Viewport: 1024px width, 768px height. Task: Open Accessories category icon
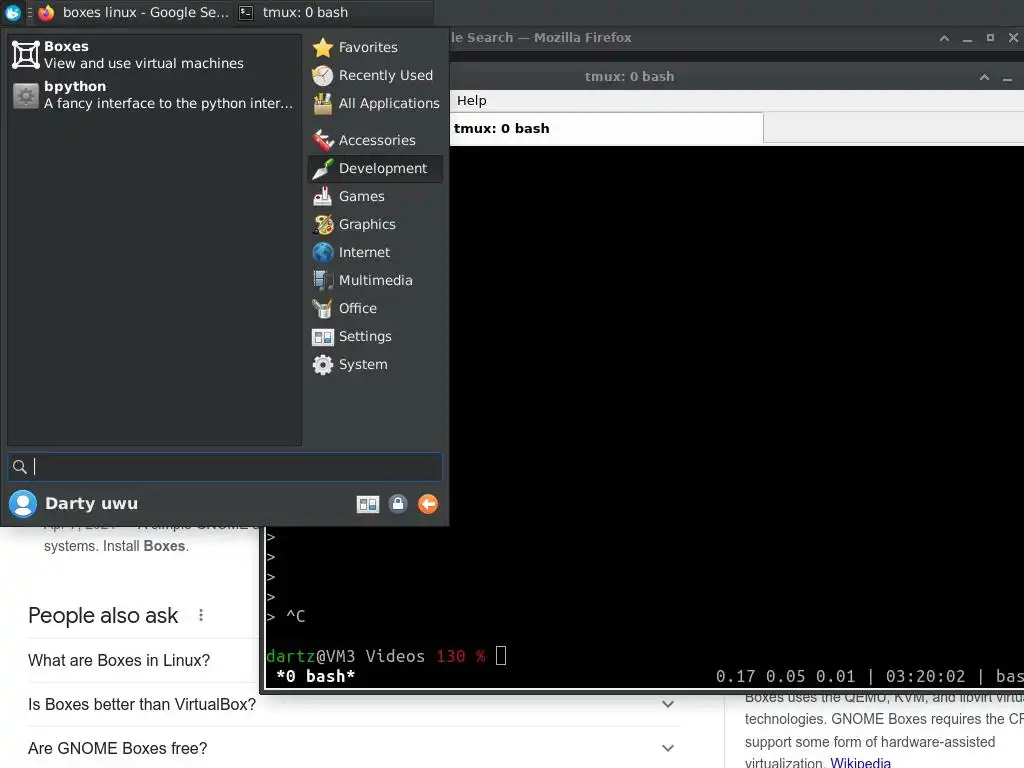323,140
